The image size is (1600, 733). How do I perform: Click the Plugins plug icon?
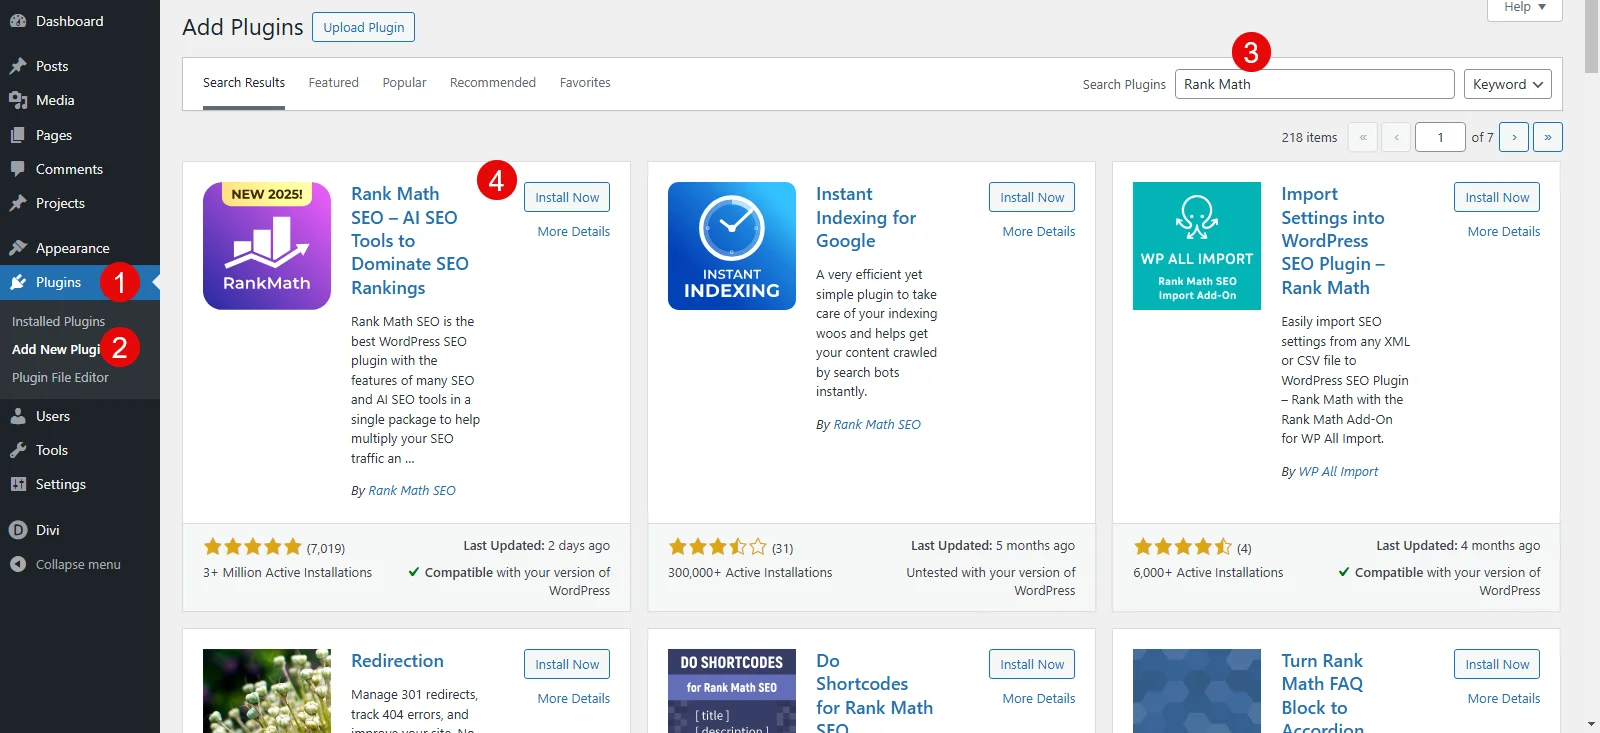[18, 282]
